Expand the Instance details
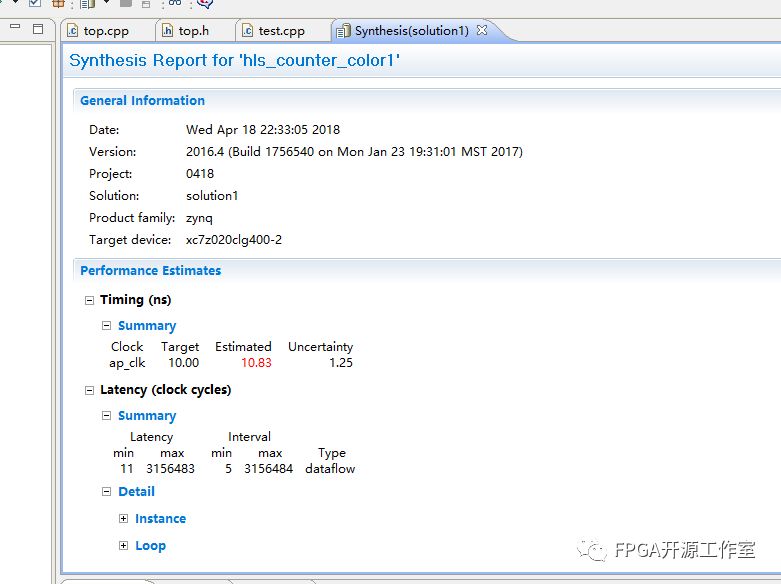This screenshot has height=584, width=781. point(124,519)
